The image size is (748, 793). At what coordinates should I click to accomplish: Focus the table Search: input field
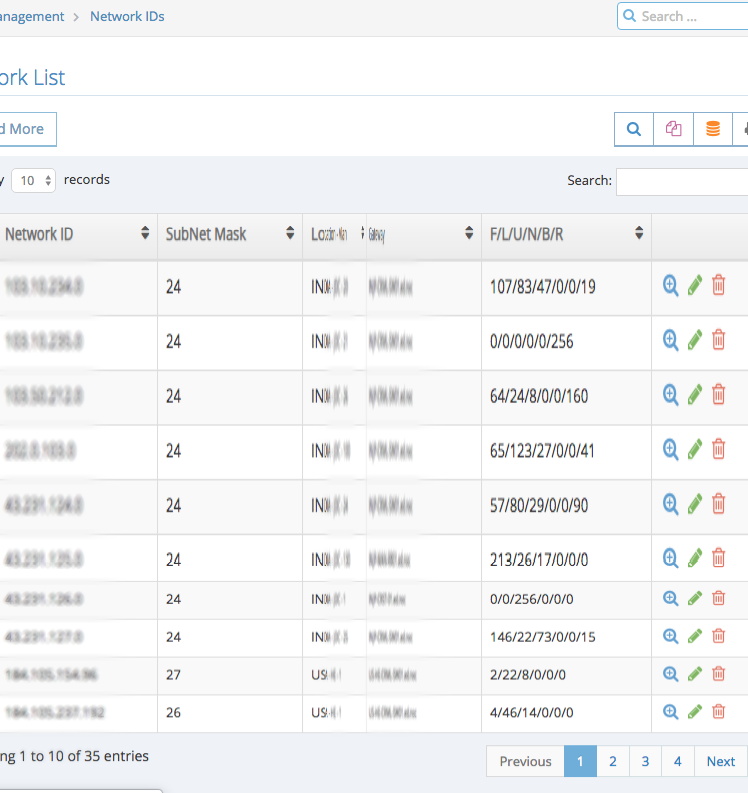point(682,182)
